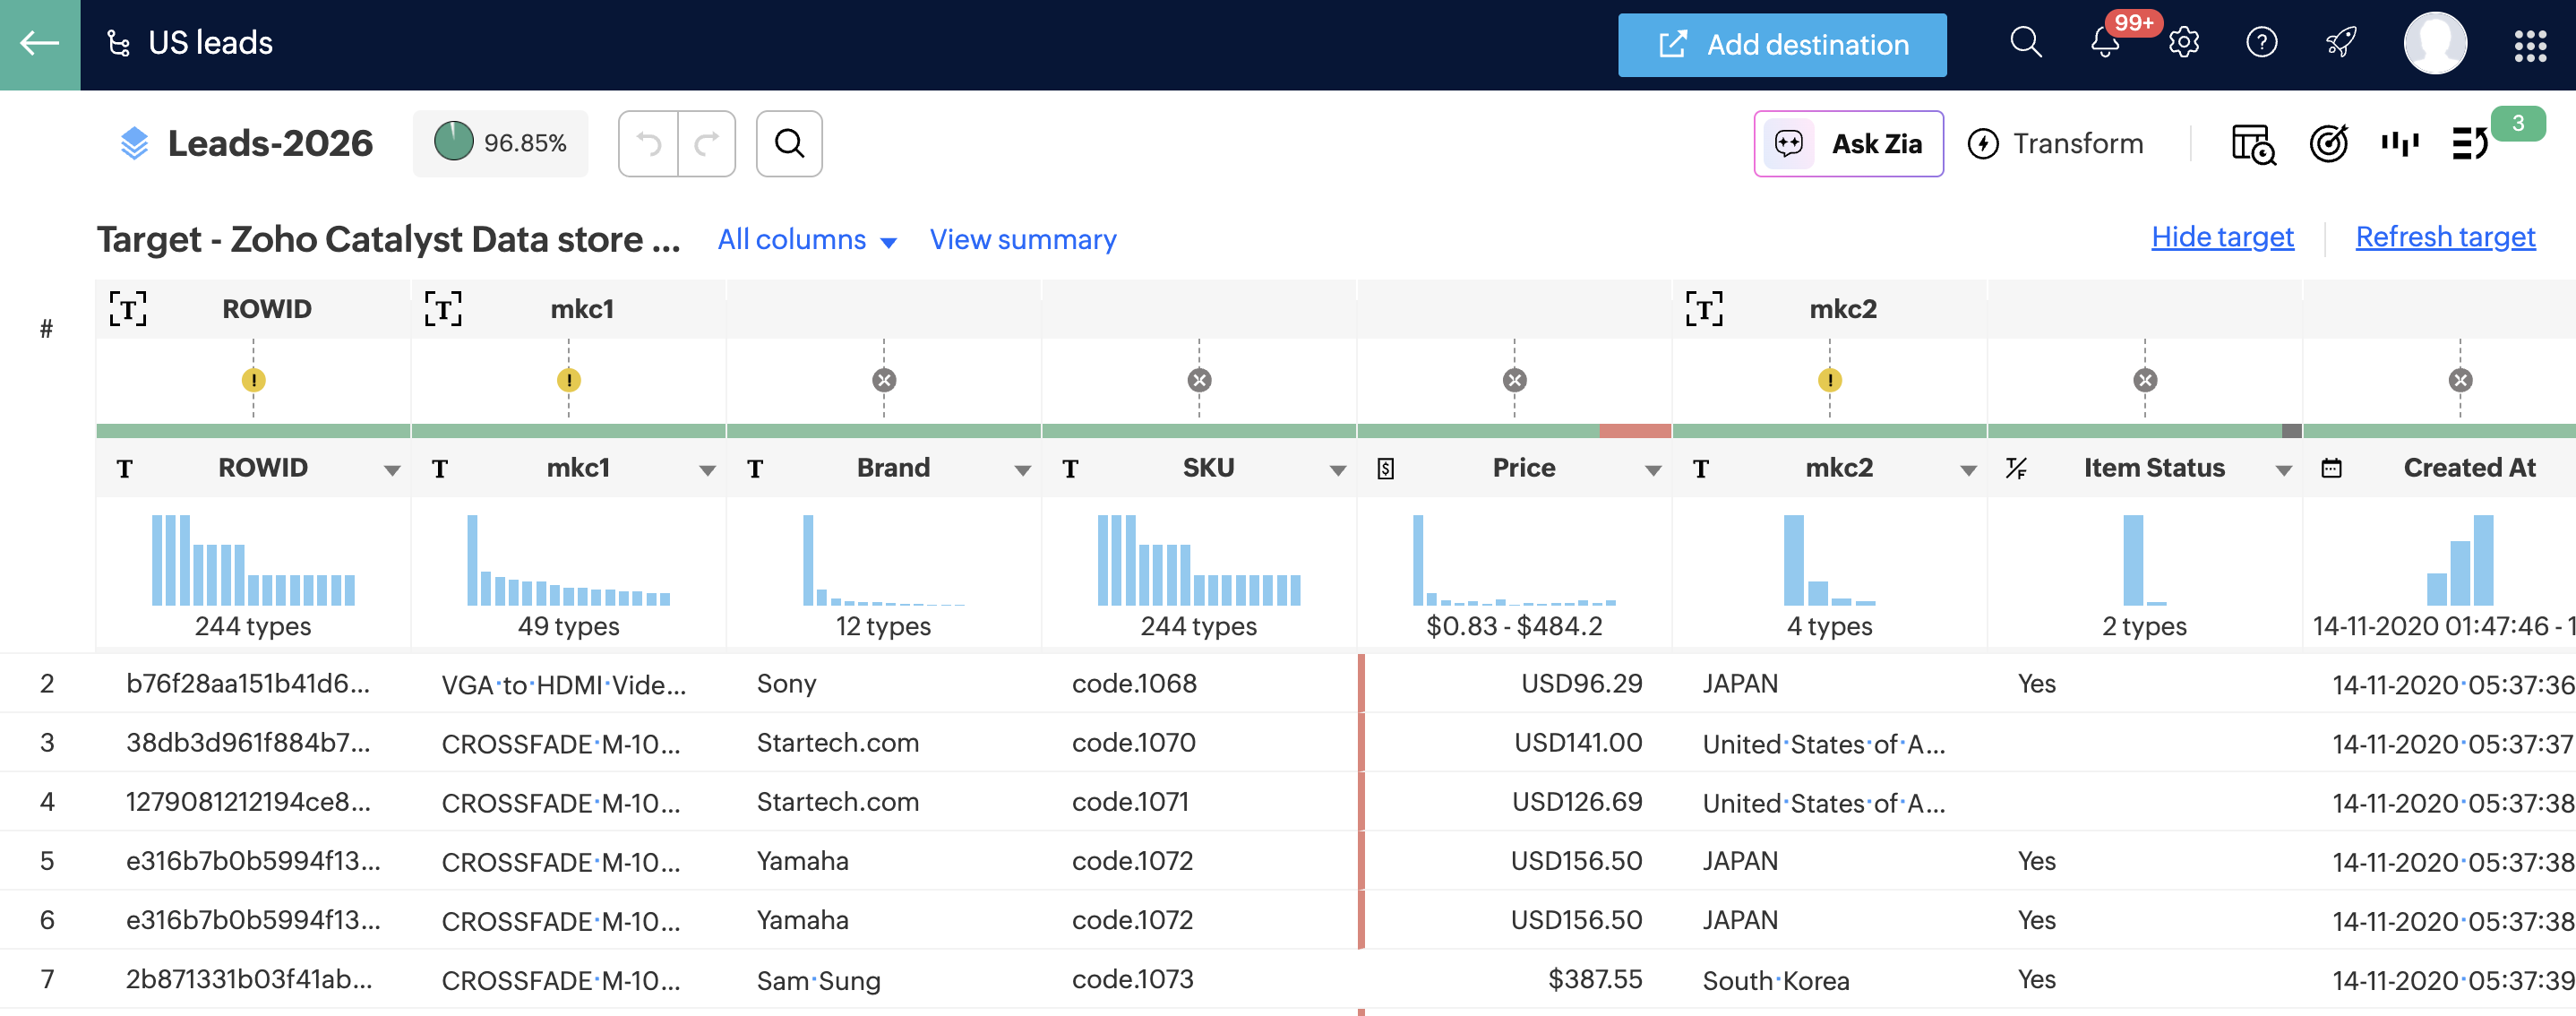2576x1016 pixels.
Task: Click the redo arrow button
Action: [x=707, y=144]
